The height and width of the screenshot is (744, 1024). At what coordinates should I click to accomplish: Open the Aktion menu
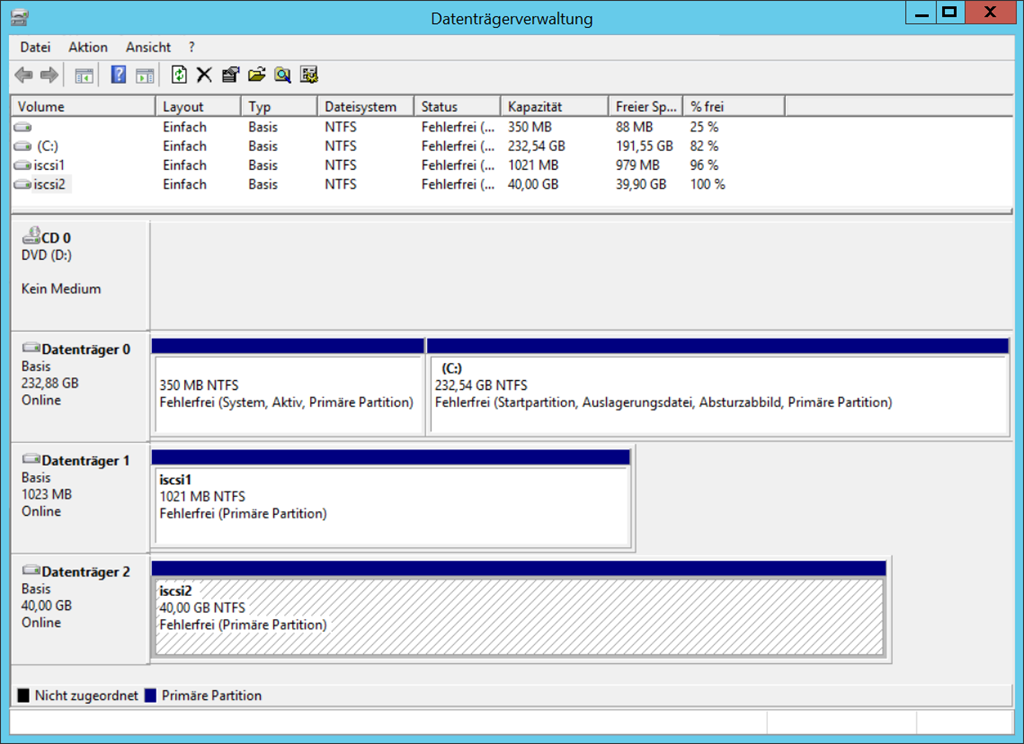coord(88,47)
